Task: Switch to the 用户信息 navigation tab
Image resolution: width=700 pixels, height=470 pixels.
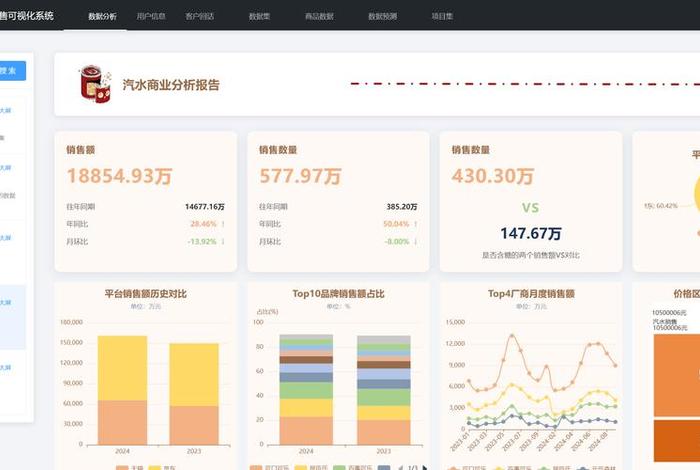Action: point(151,17)
